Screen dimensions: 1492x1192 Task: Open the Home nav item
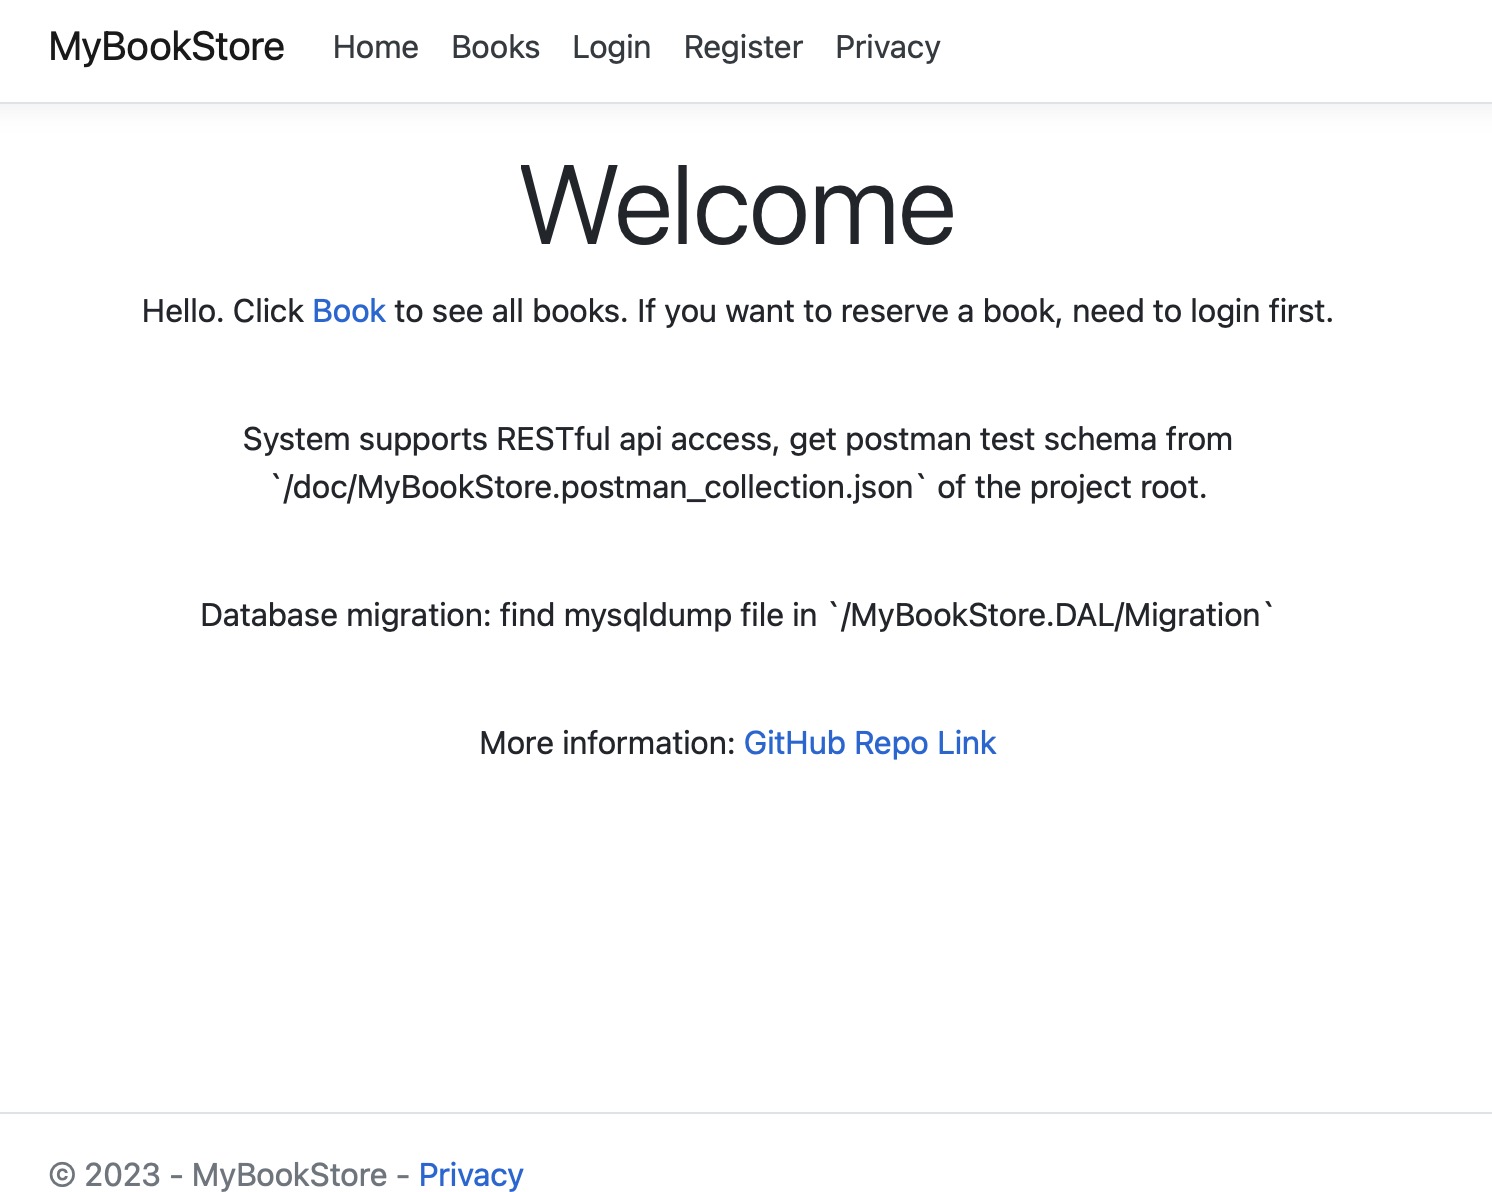click(376, 47)
